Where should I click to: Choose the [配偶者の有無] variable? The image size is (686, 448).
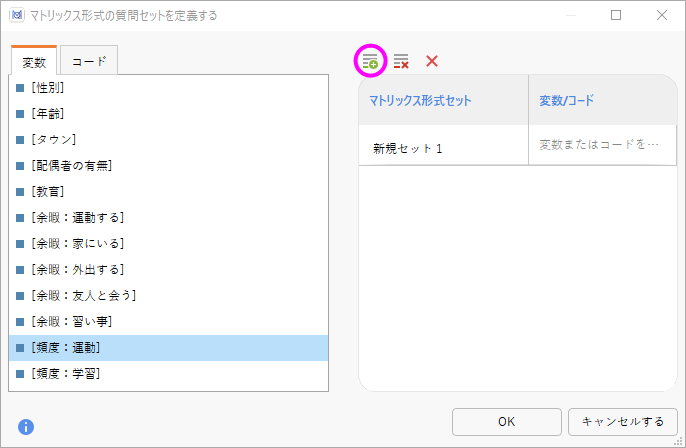[x=168, y=166]
